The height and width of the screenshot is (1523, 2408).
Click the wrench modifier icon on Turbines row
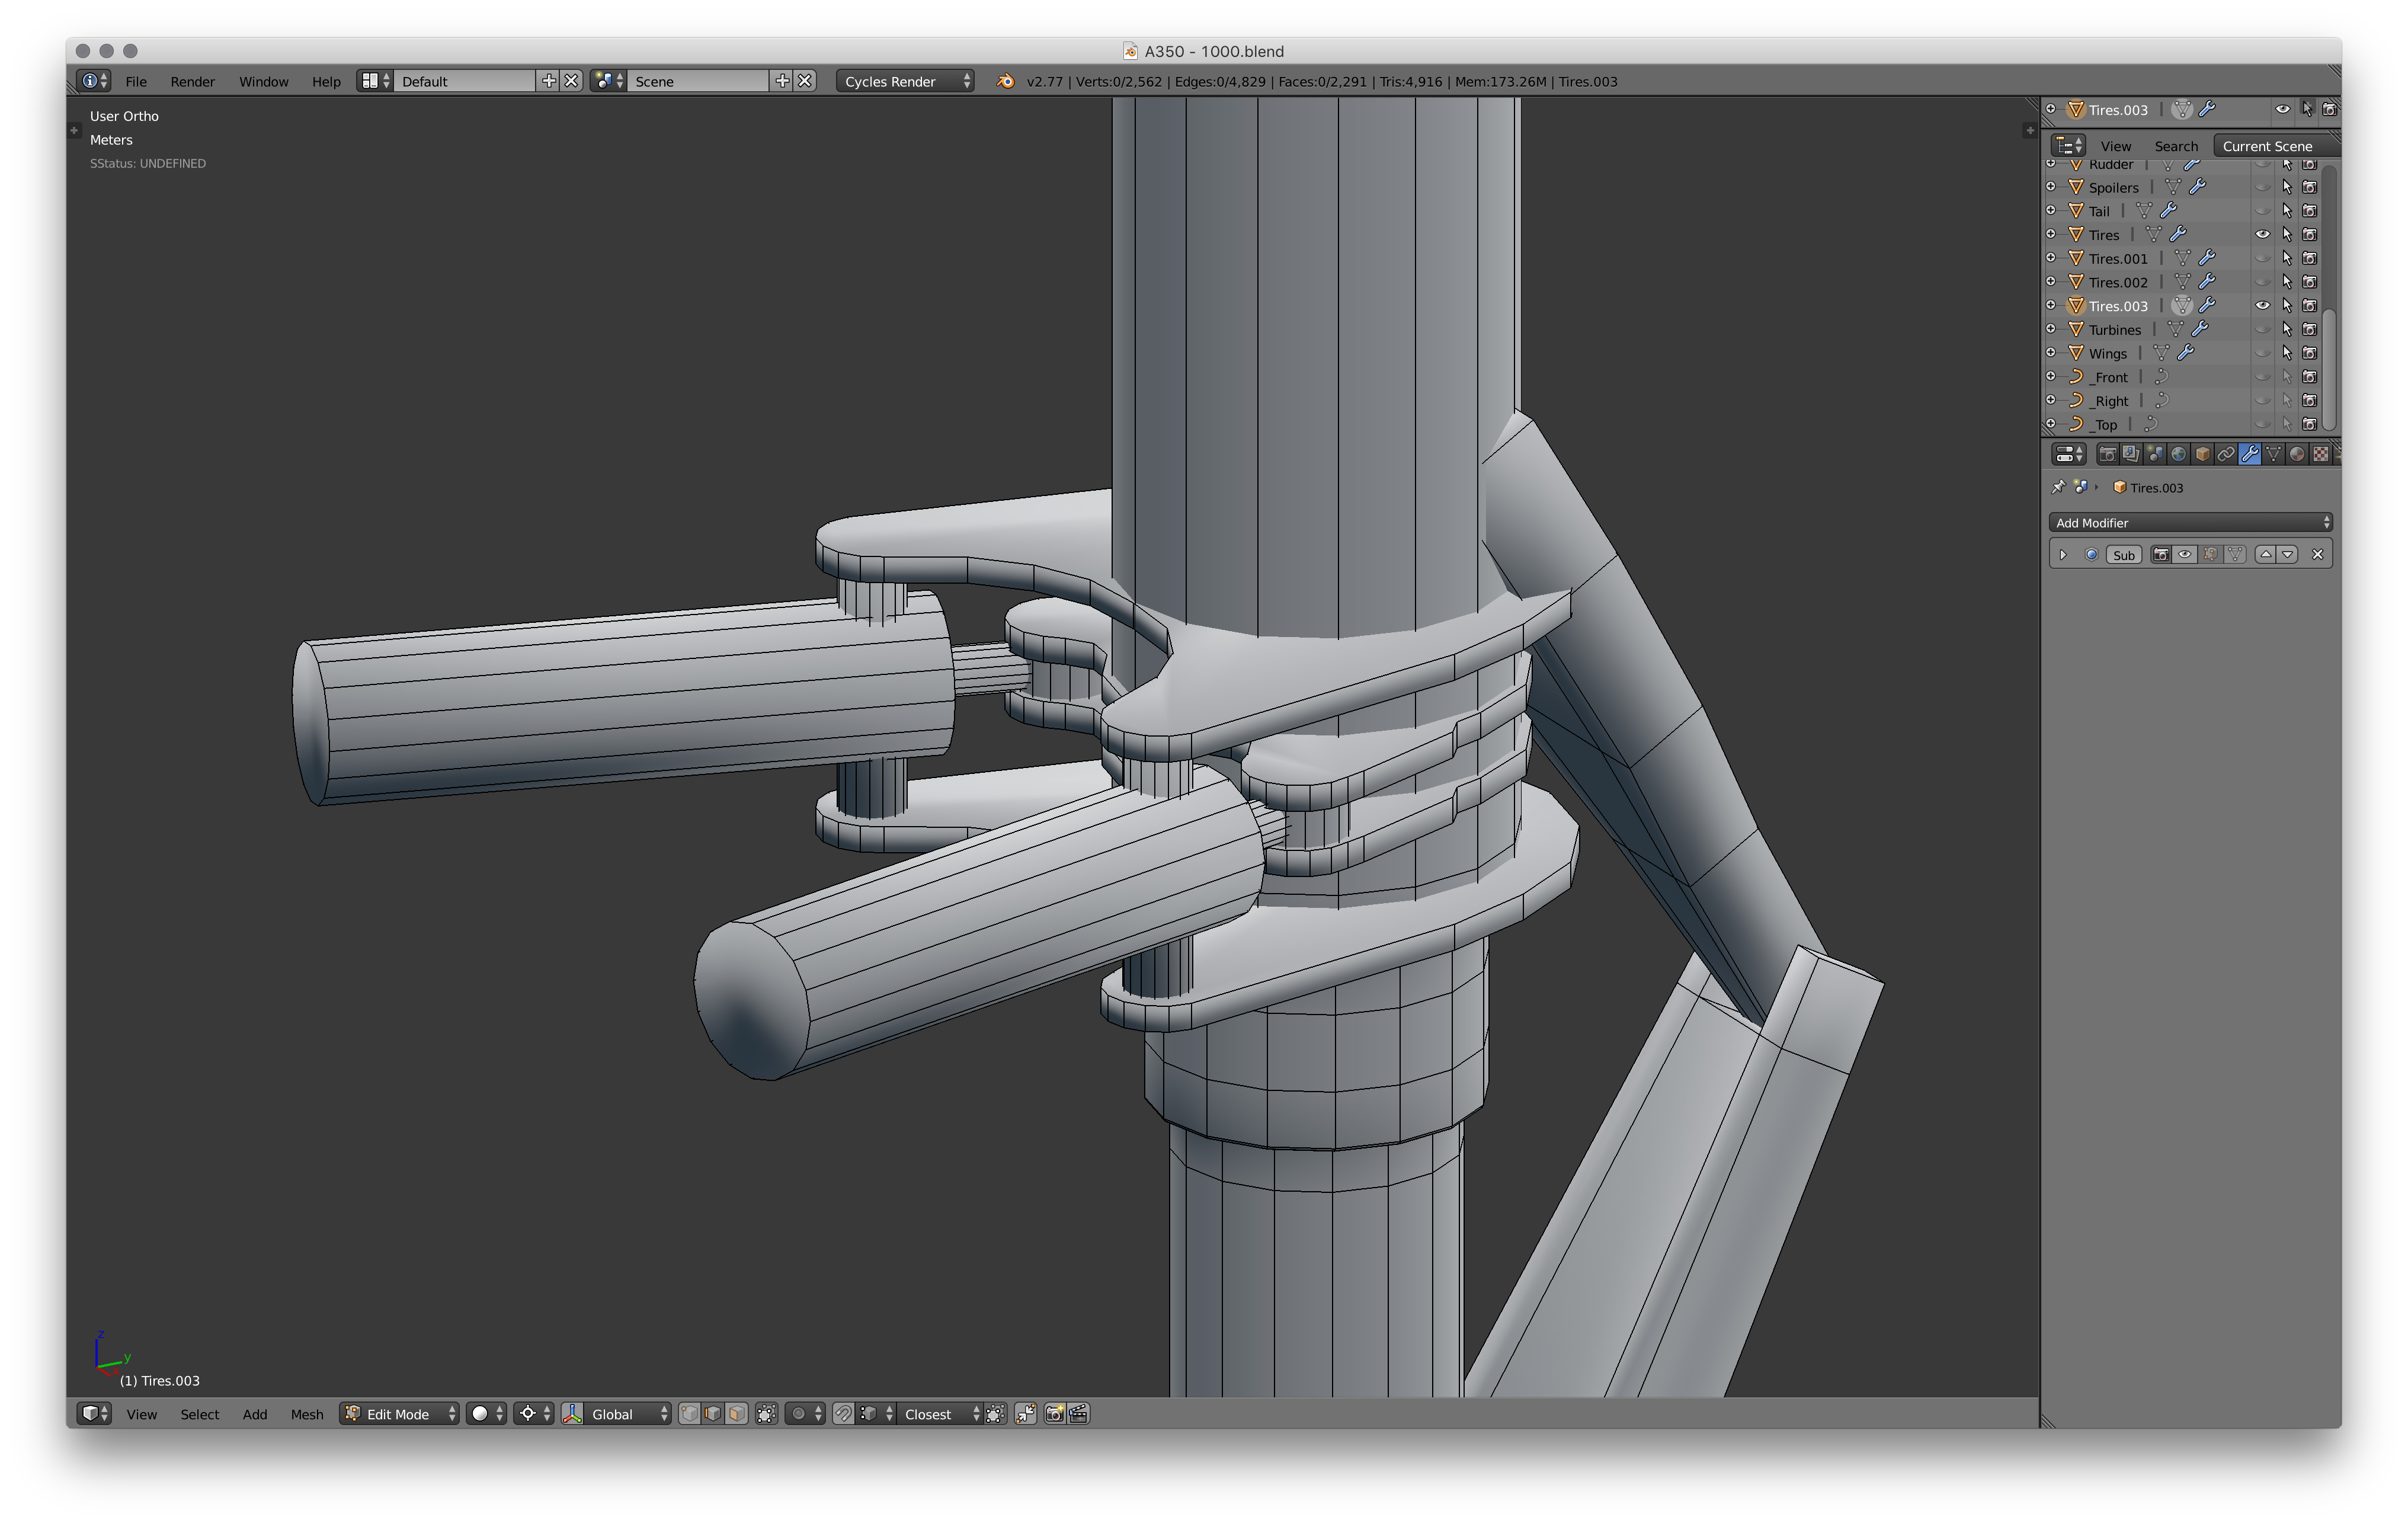point(2199,329)
